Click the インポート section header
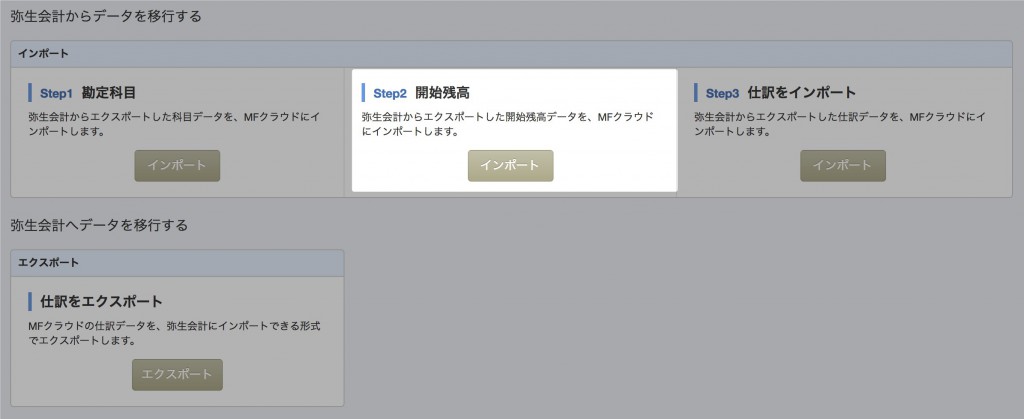Viewport: 1024px width, 419px height. click(511, 54)
